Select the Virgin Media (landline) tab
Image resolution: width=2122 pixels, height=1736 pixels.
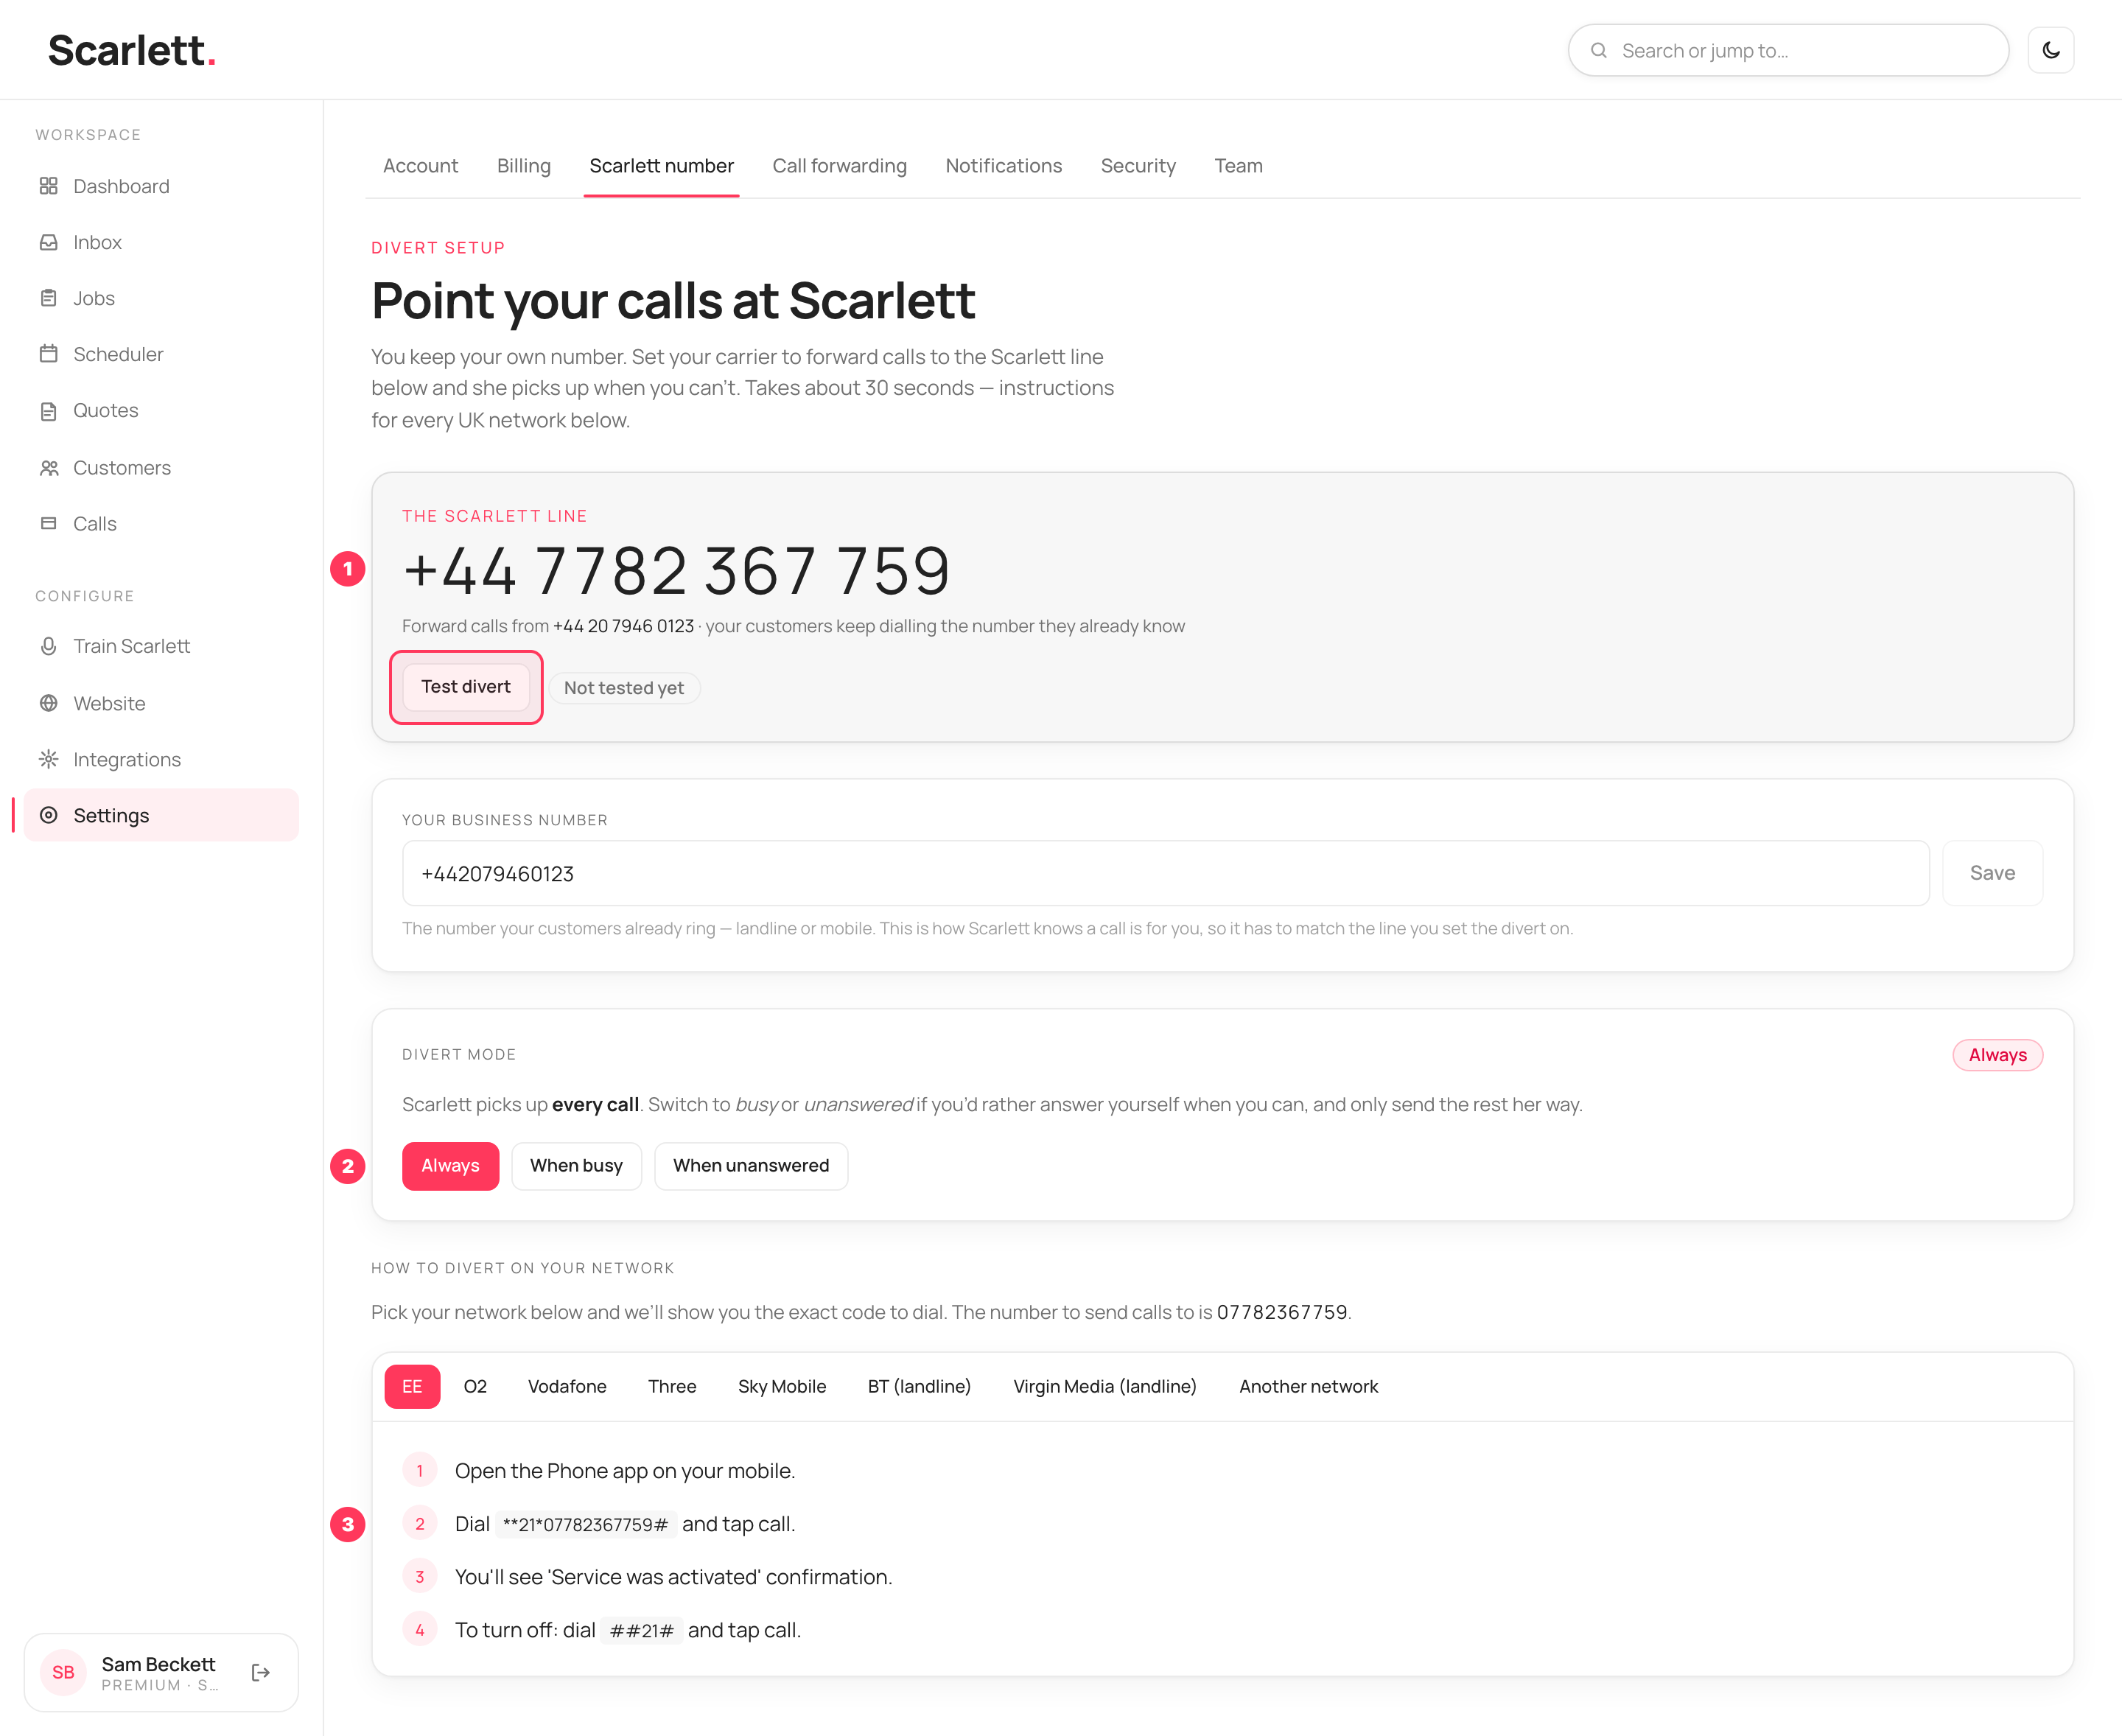pyautogui.click(x=1104, y=1386)
